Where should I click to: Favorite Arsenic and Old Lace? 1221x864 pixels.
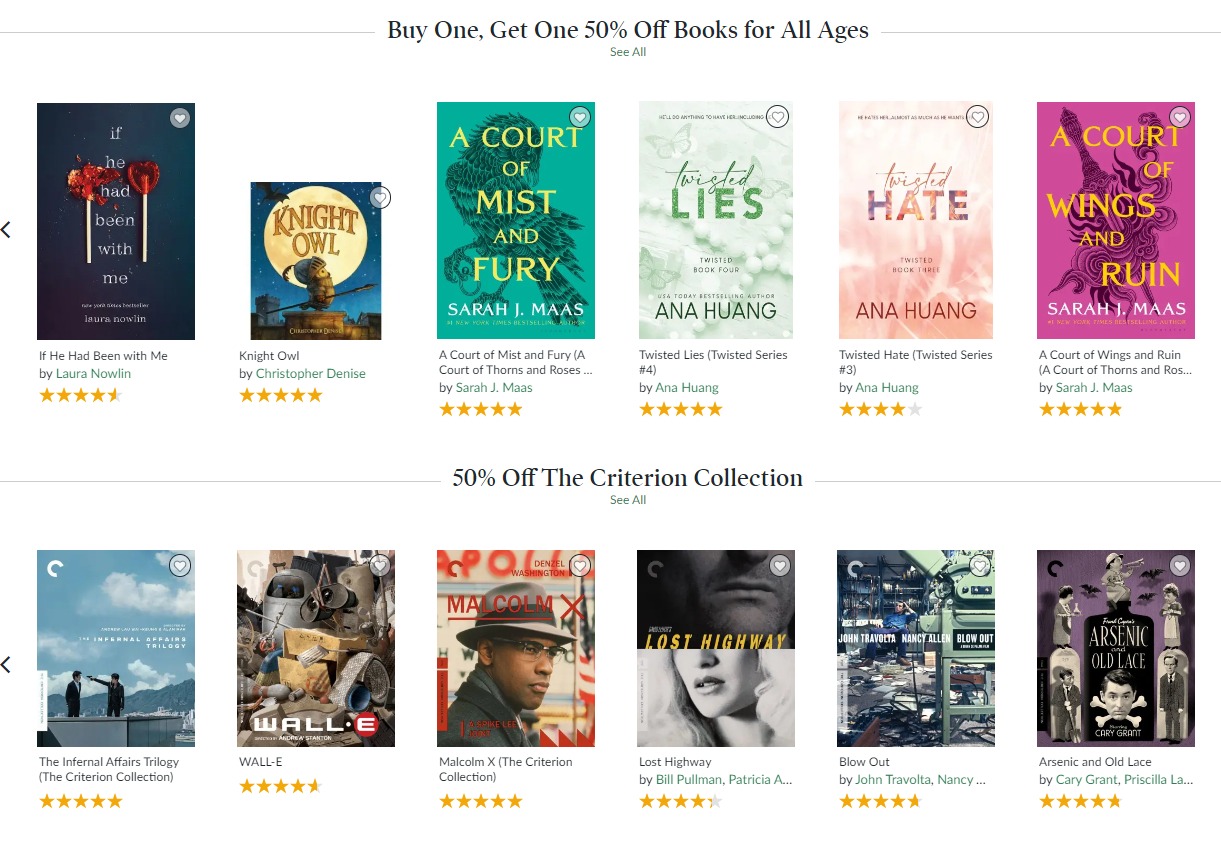[x=1180, y=566]
